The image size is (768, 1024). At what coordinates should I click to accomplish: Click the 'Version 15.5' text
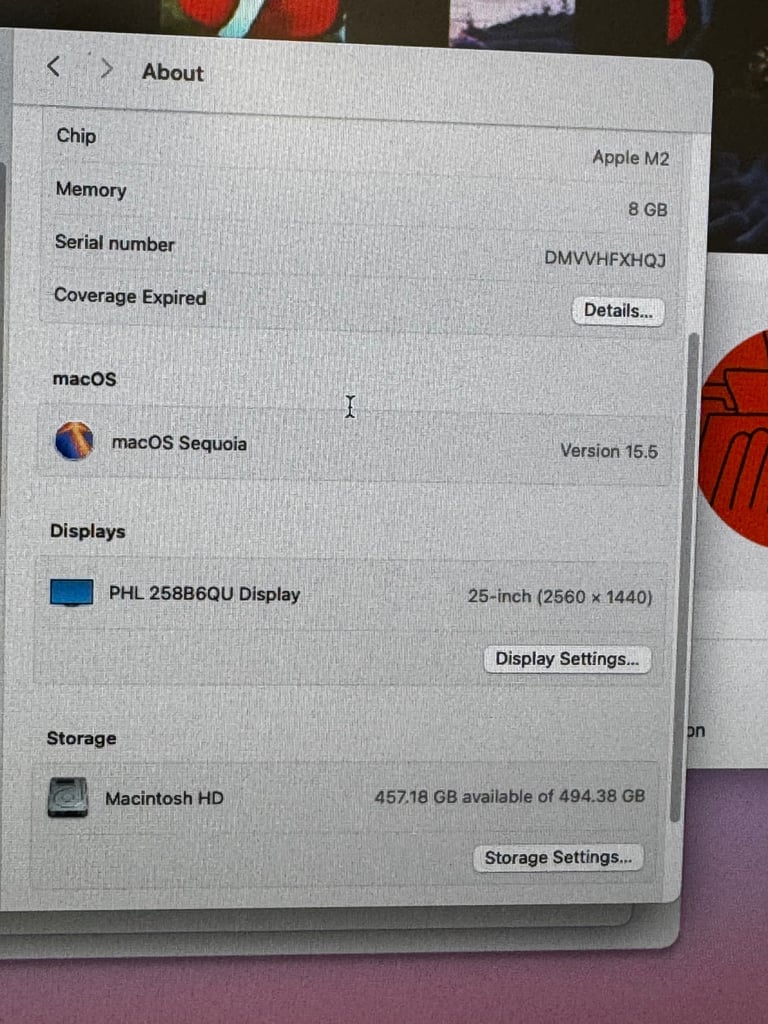click(609, 451)
